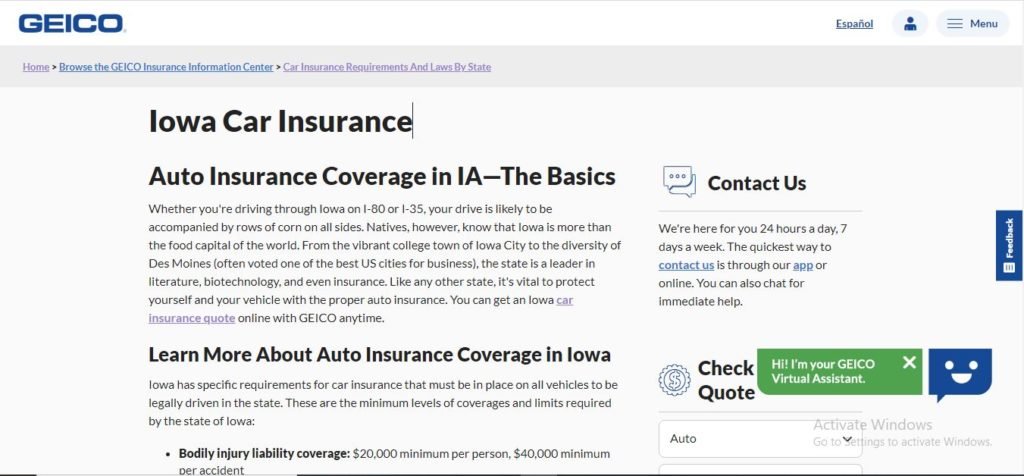Expand the Auto insurance type dropdown
This screenshot has width=1024, height=476.
760,439
